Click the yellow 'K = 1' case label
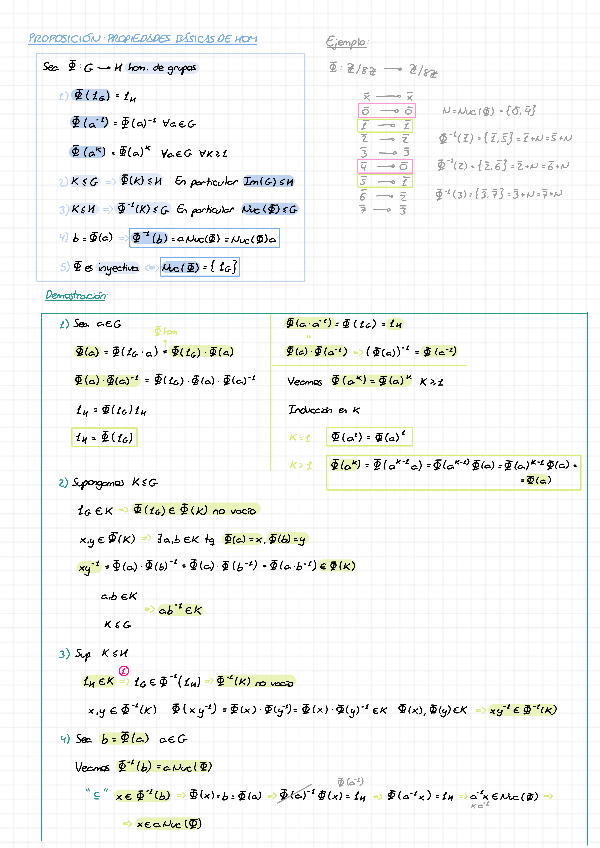 300,438
